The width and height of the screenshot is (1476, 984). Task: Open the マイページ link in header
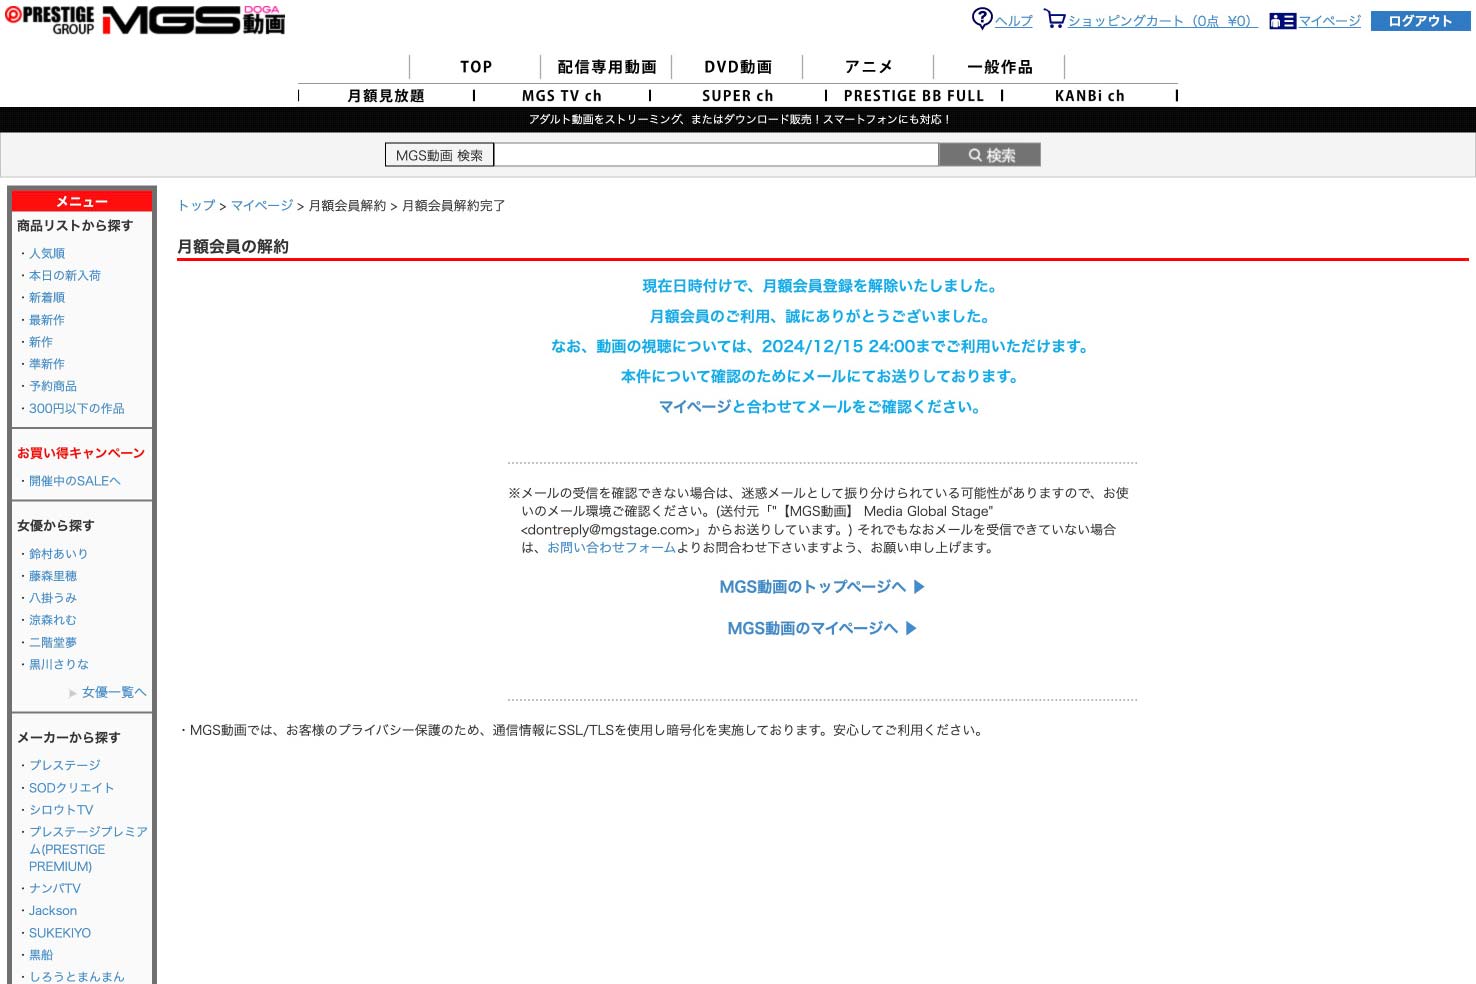pos(1329,21)
